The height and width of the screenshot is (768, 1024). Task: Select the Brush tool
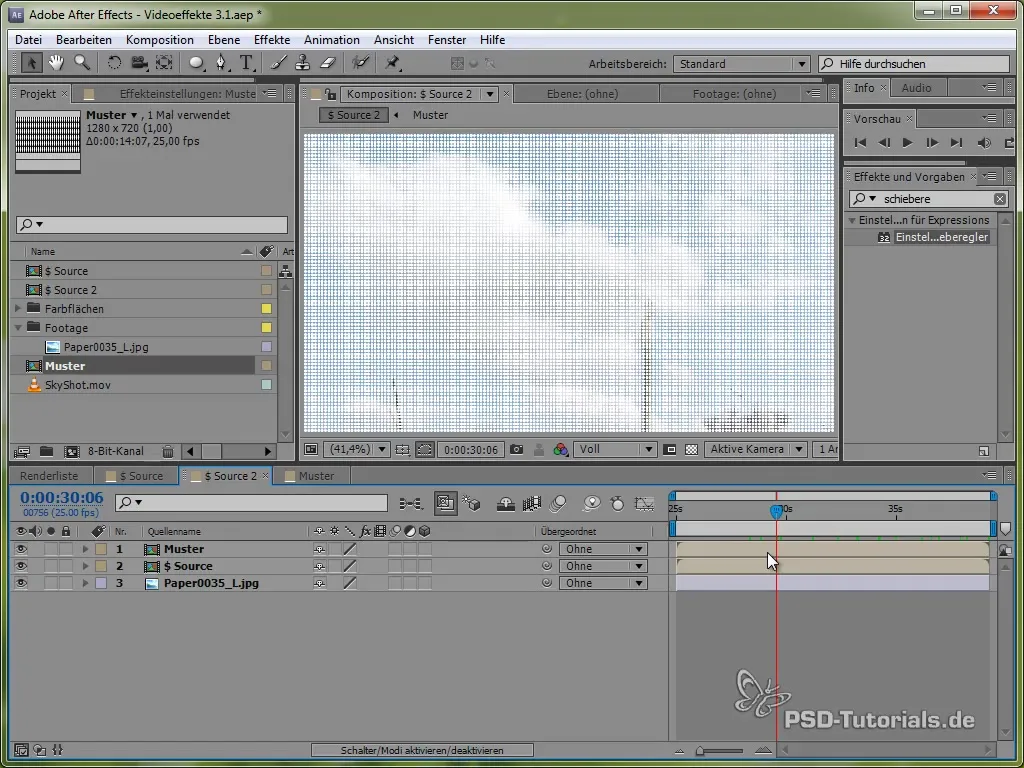[x=279, y=63]
